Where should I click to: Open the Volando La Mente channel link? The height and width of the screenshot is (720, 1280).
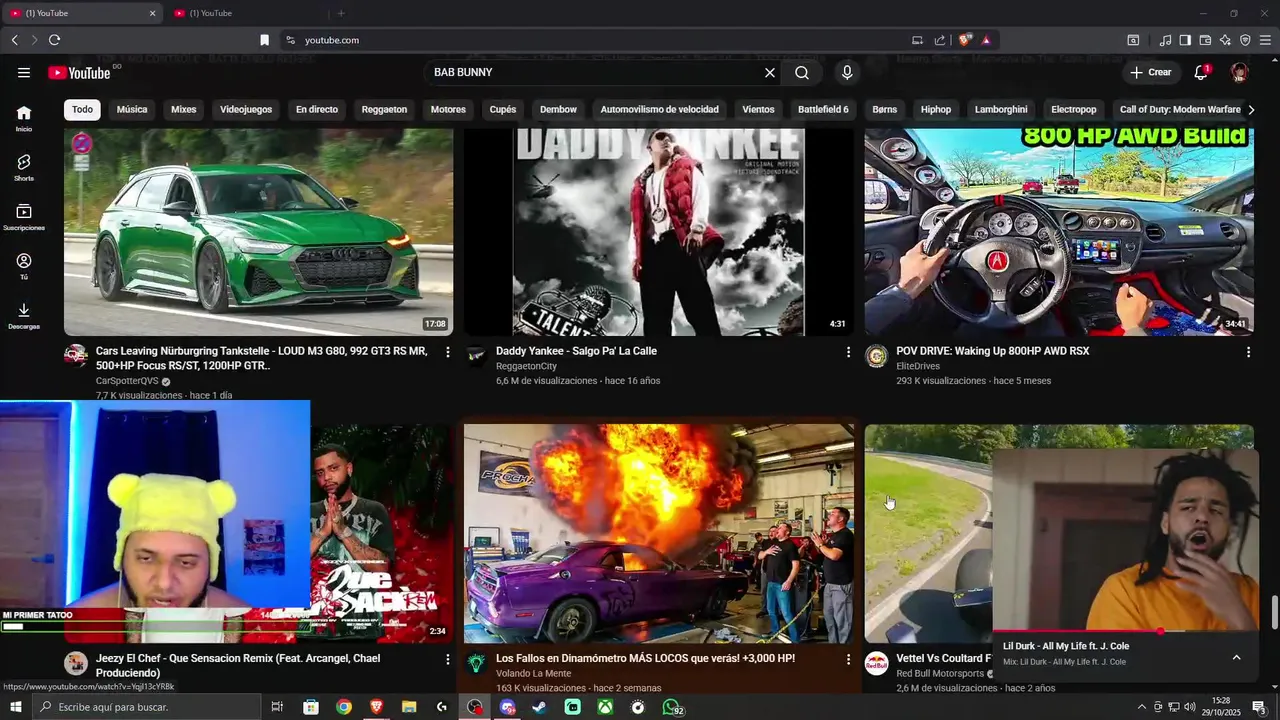[533, 673]
